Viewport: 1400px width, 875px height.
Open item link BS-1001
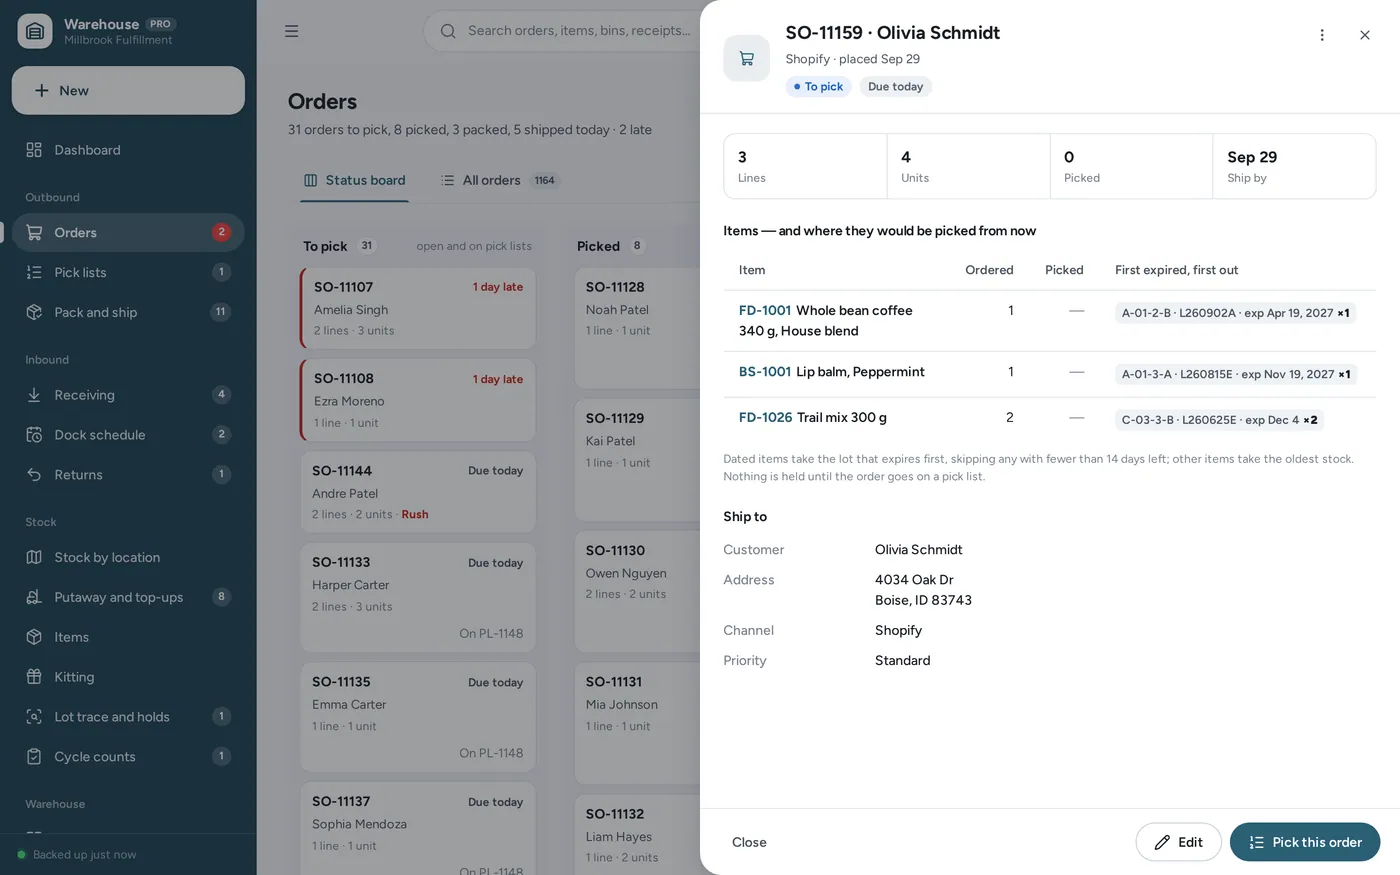pyautogui.click(x=765, y=372)
